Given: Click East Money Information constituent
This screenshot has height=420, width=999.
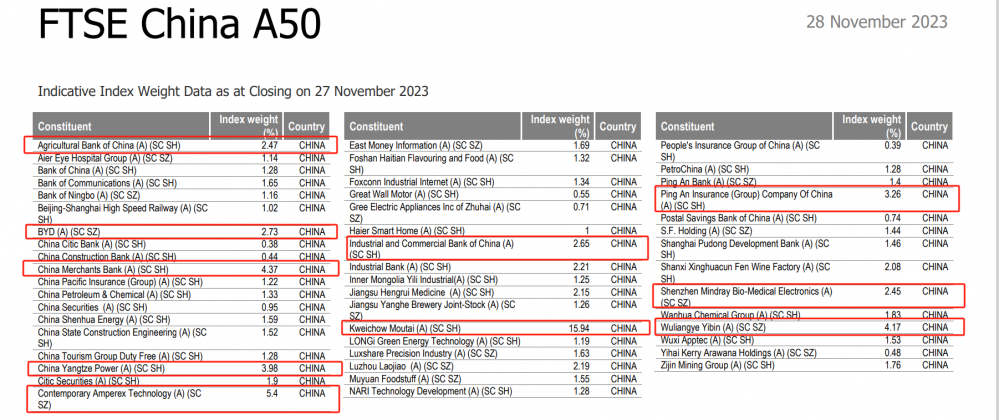Looking at the screenshot, I should click(415, 145).
